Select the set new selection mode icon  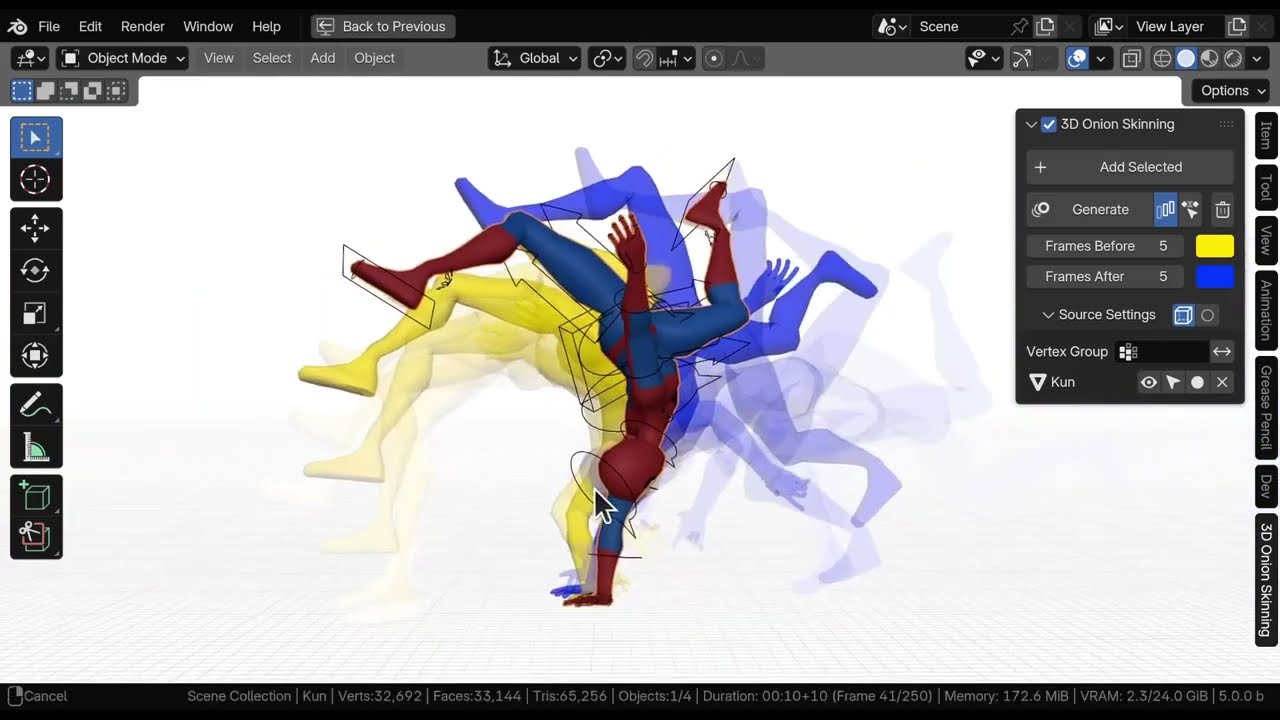click(x=21, y=91)
